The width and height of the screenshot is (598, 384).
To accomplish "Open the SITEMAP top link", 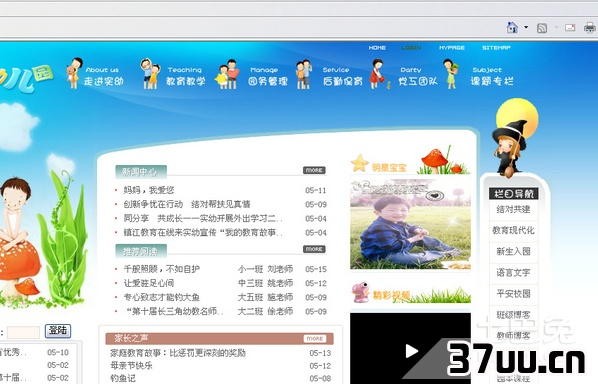I will 496,48.
